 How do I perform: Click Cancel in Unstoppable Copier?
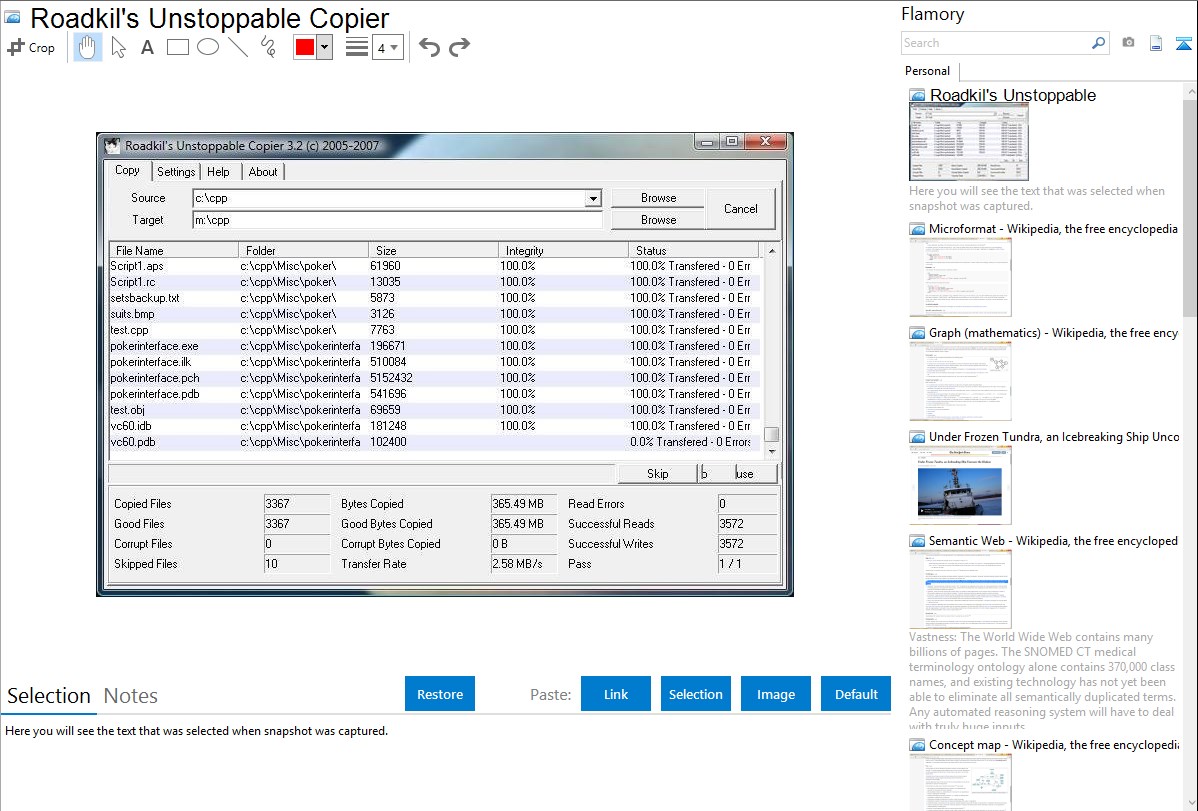(x=740, y=209)
